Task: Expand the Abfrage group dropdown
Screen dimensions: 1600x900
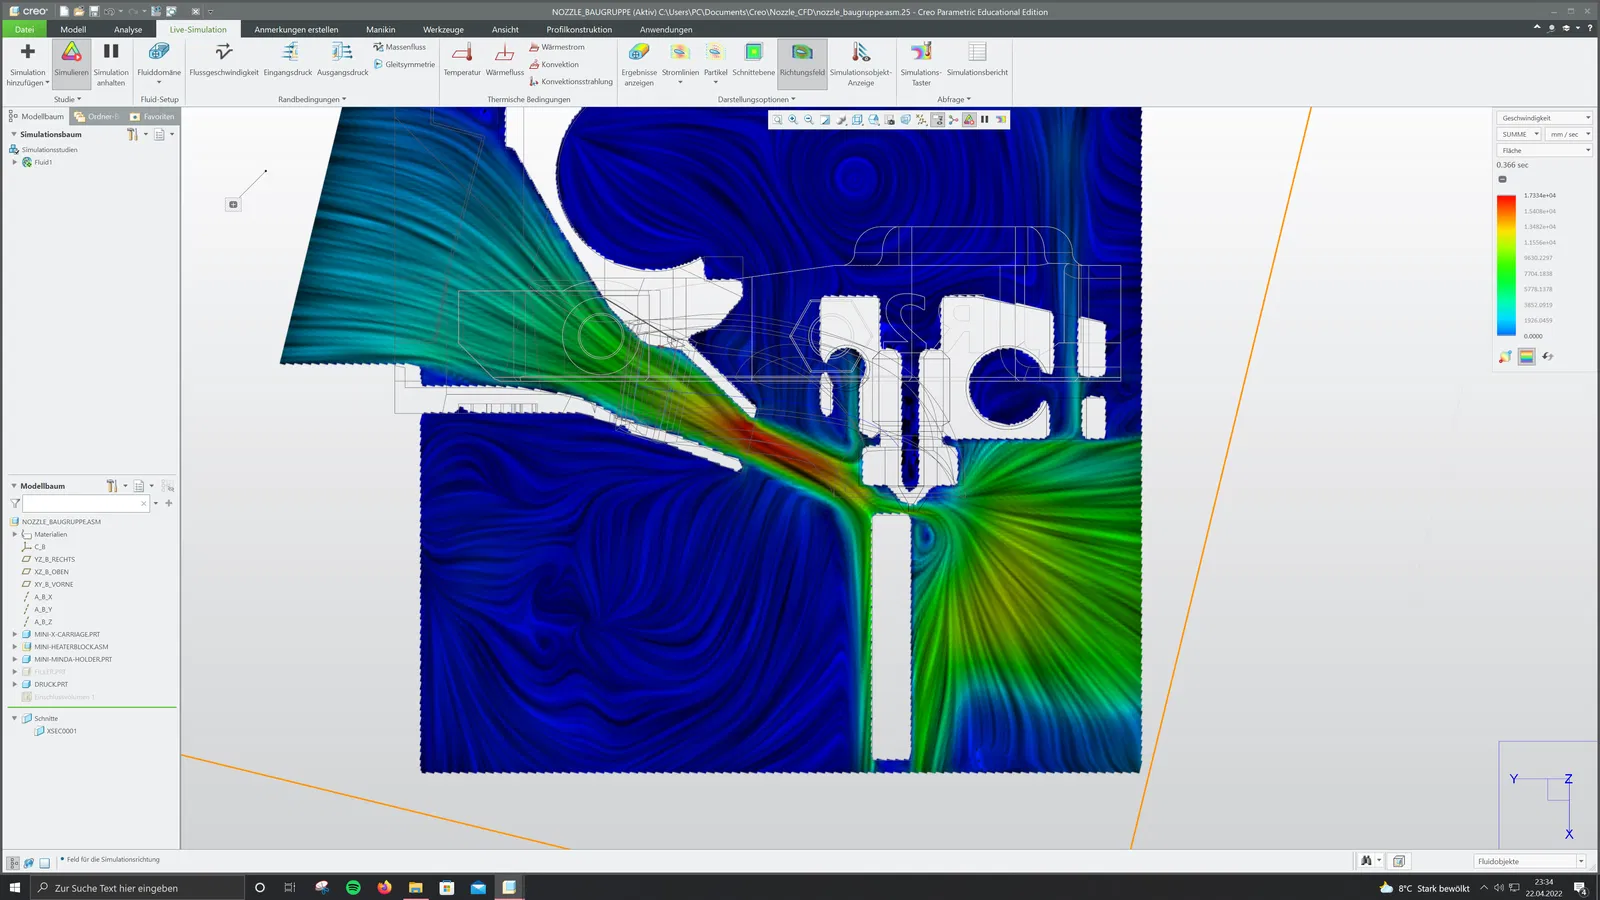Action: (954, 99)
